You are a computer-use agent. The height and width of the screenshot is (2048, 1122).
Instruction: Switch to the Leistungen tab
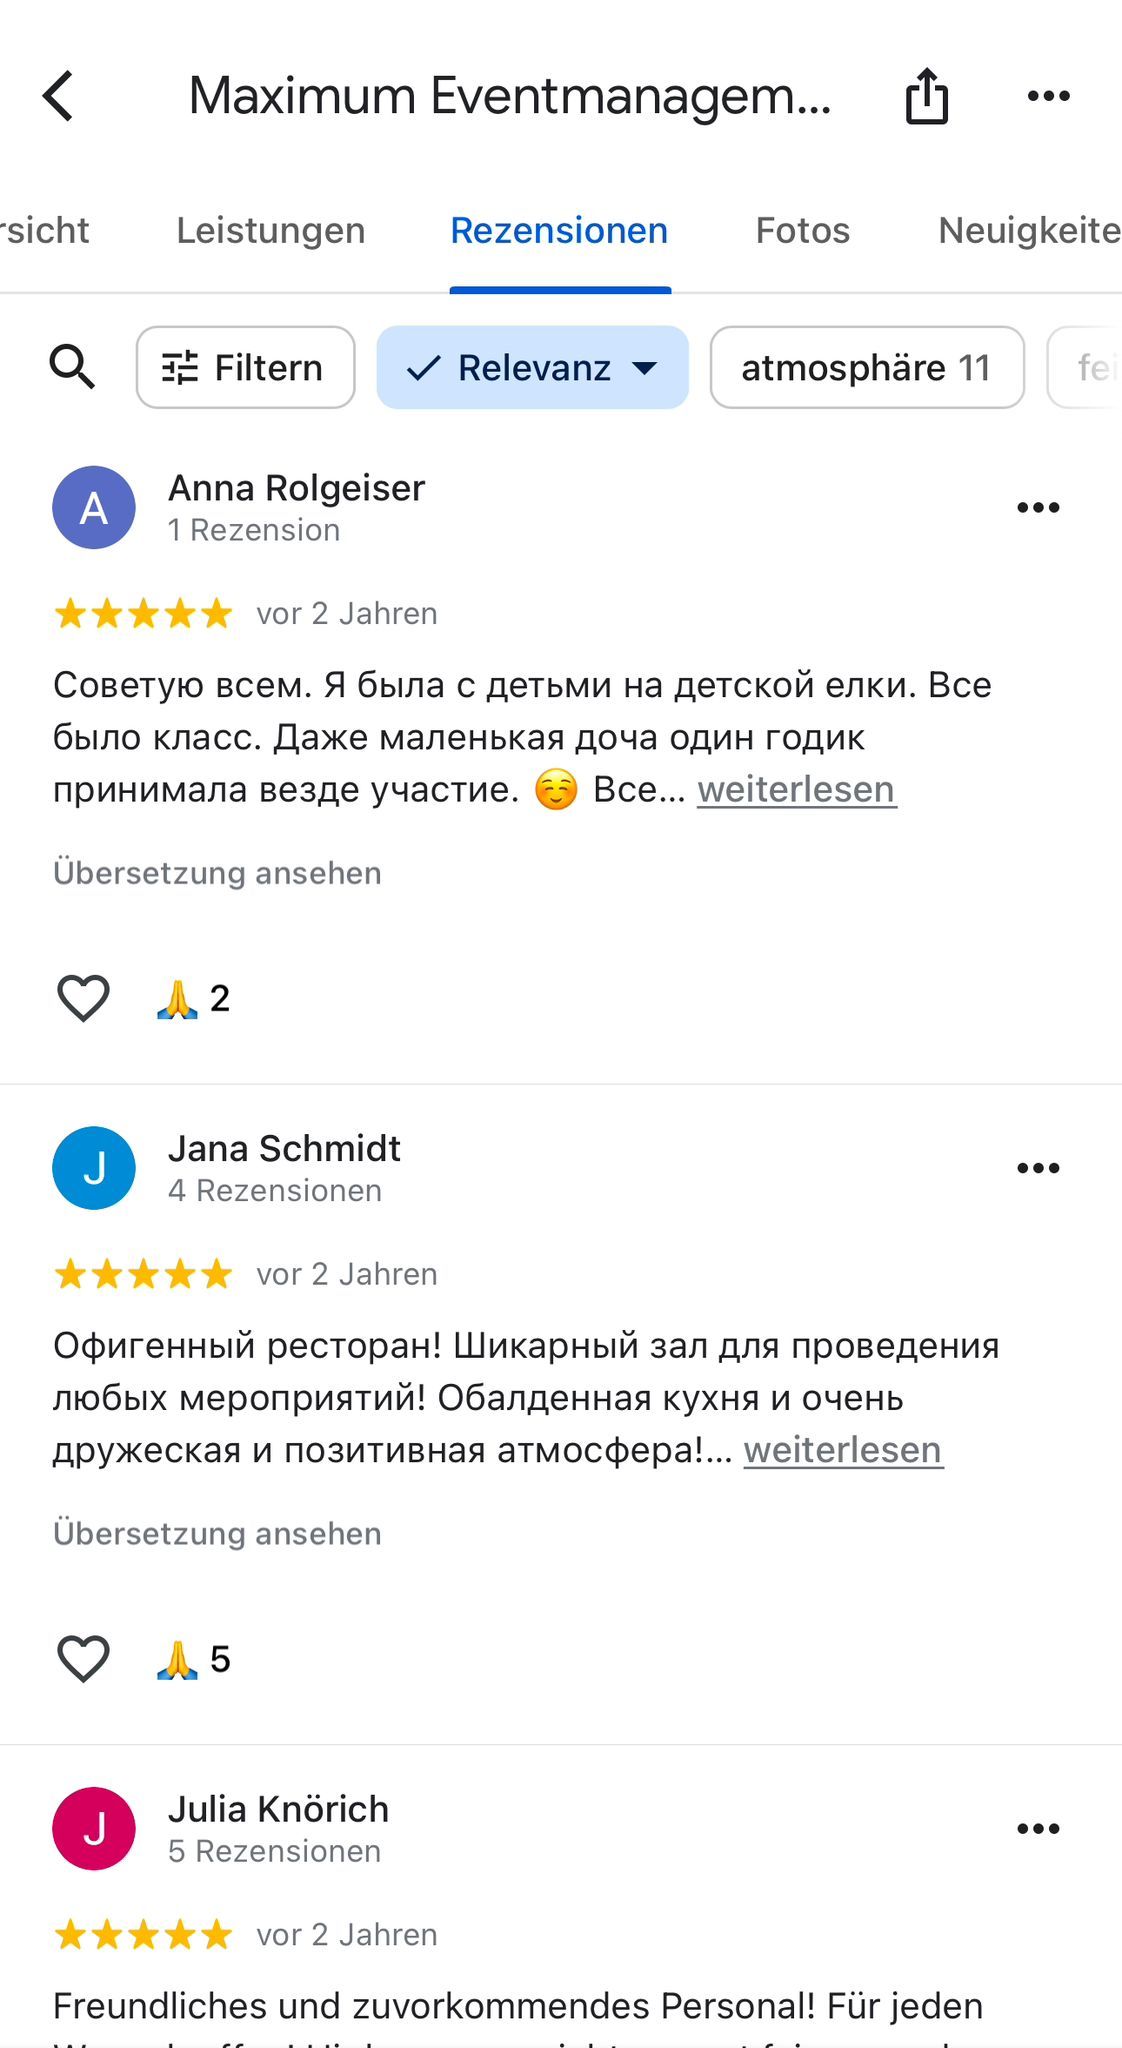tap(271, 231)
